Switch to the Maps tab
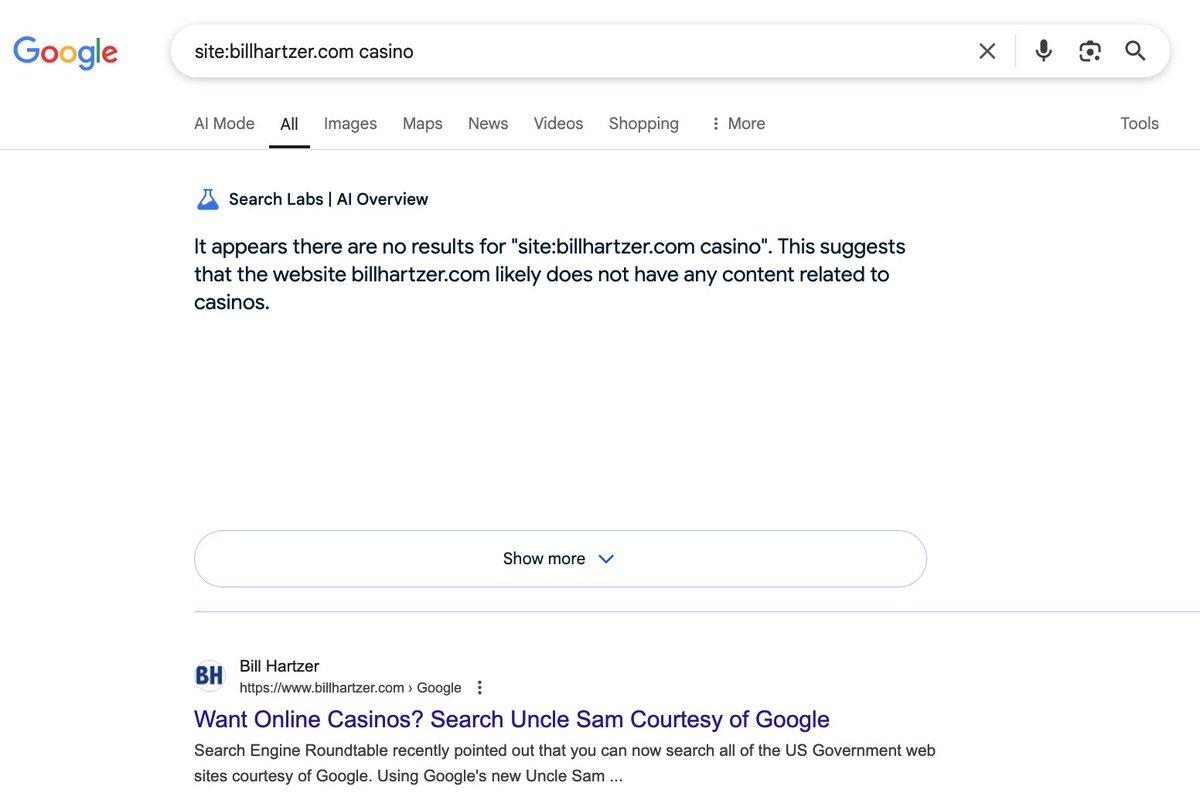1200x810 pixels. click(422, 123)
